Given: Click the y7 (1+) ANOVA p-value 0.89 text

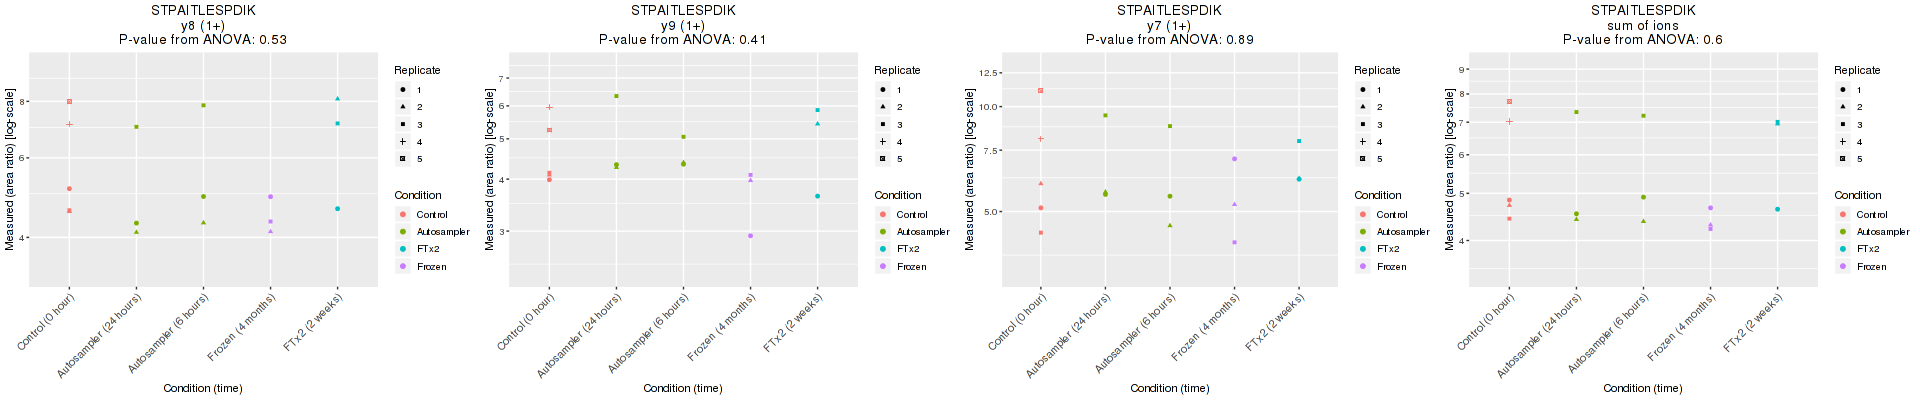Looking at the screenshot, I should pyautogui.click(x=1169, y=40).
